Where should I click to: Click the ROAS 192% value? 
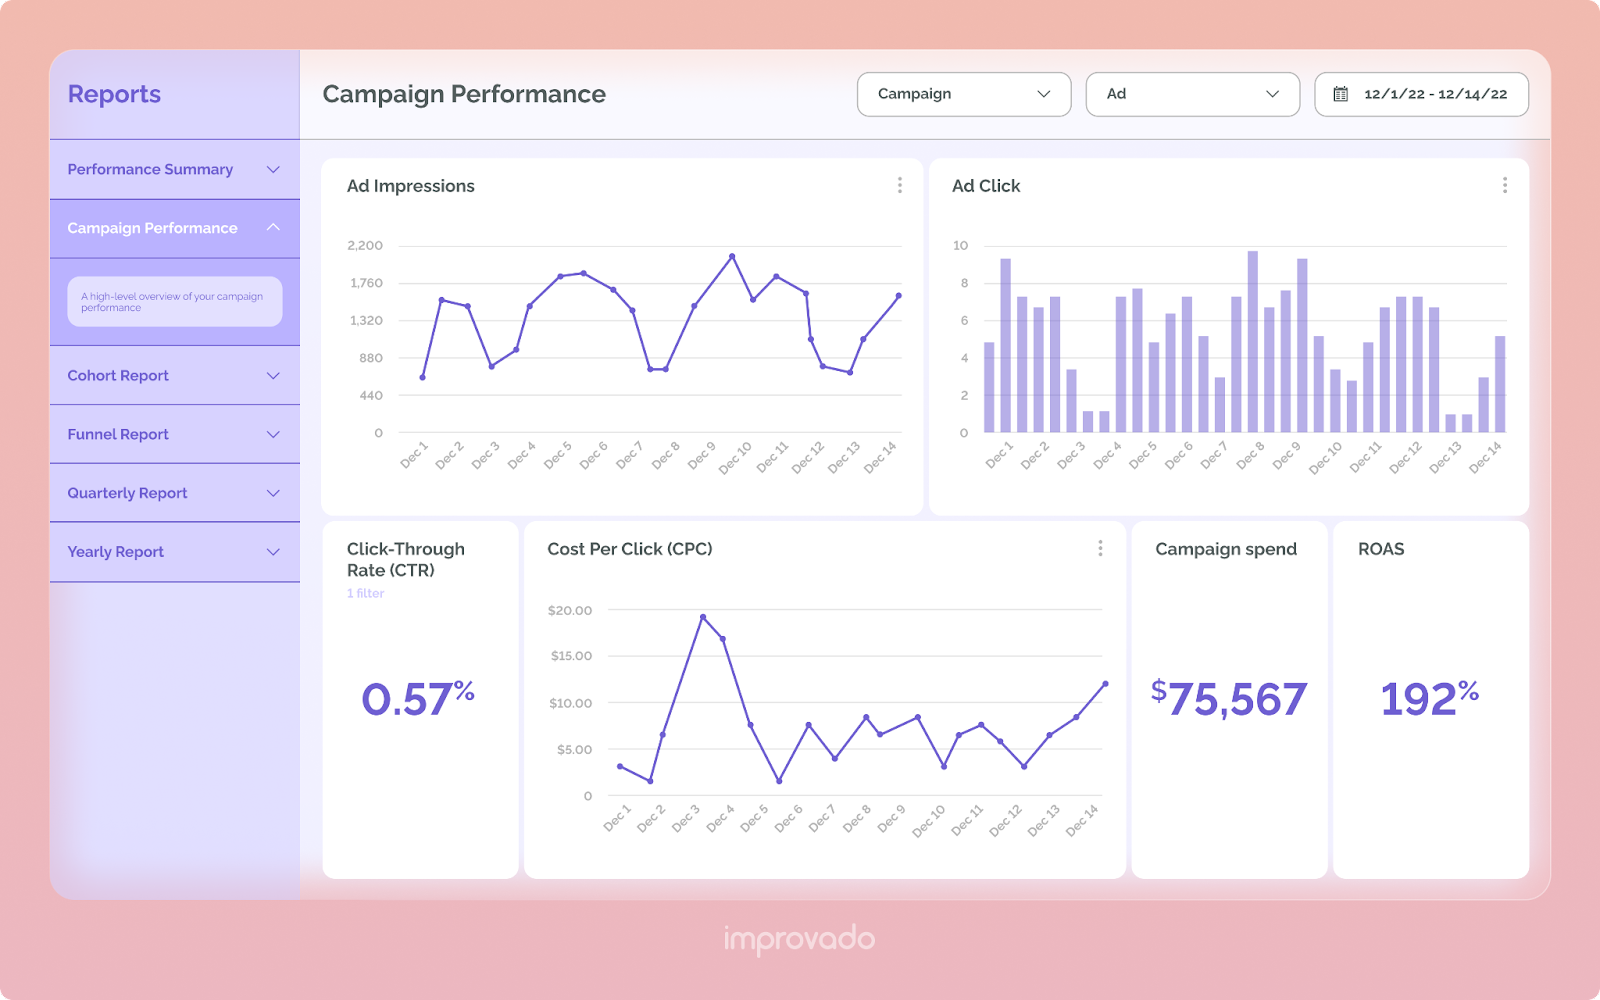1429,699
